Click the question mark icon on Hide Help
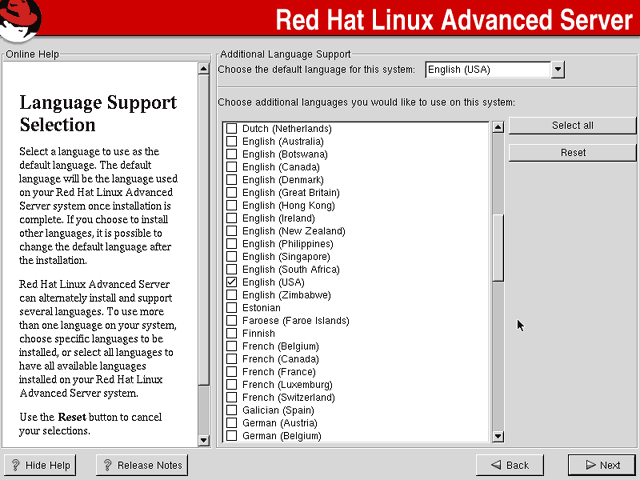 tap(16, 465)
